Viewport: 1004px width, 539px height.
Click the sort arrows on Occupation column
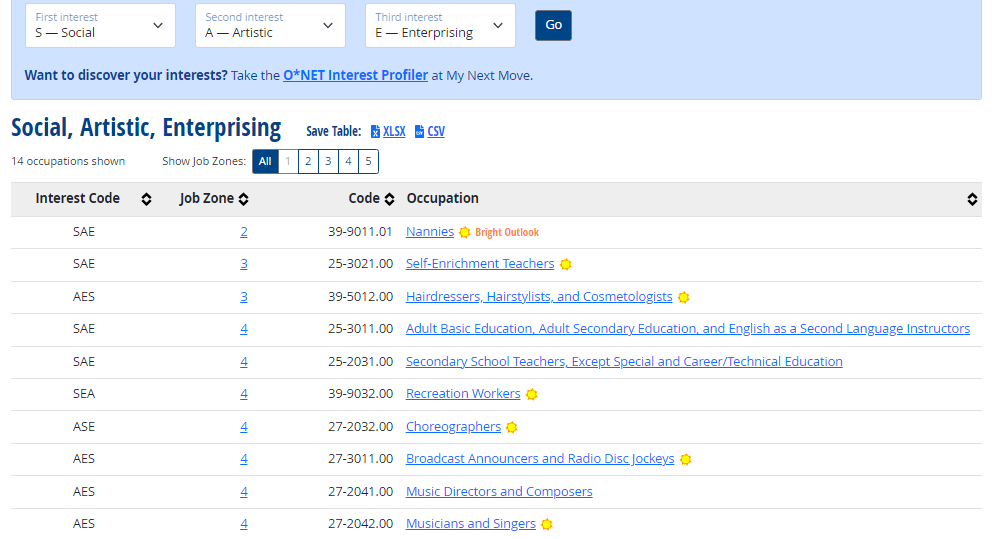pyautogui.click(x=972, y=199)
